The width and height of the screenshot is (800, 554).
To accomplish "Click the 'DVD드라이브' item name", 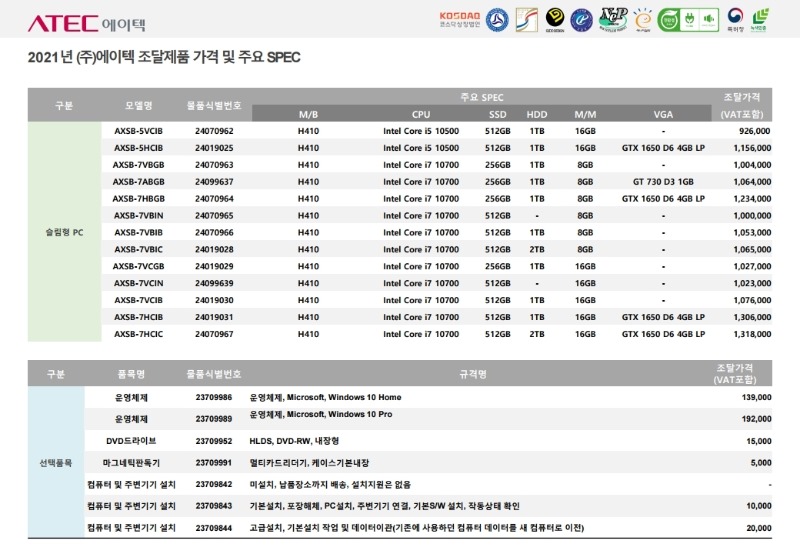I will 131,441.
